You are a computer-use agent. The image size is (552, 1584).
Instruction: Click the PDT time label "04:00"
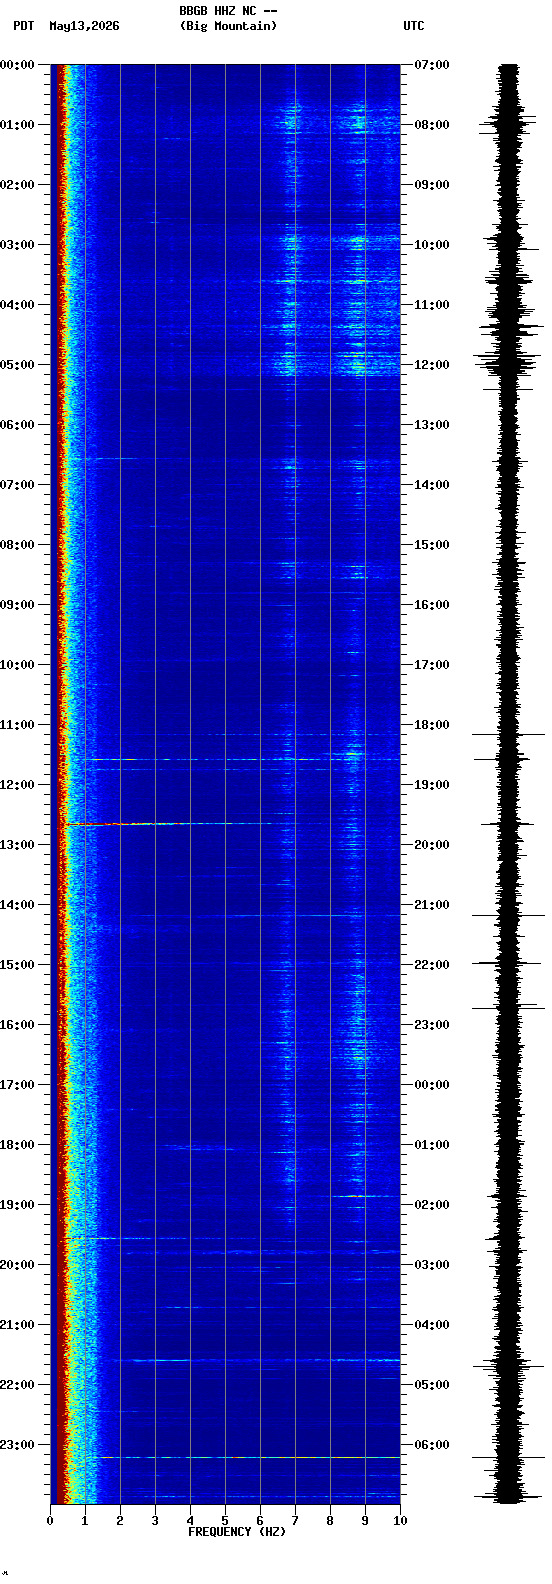(18, 305)
